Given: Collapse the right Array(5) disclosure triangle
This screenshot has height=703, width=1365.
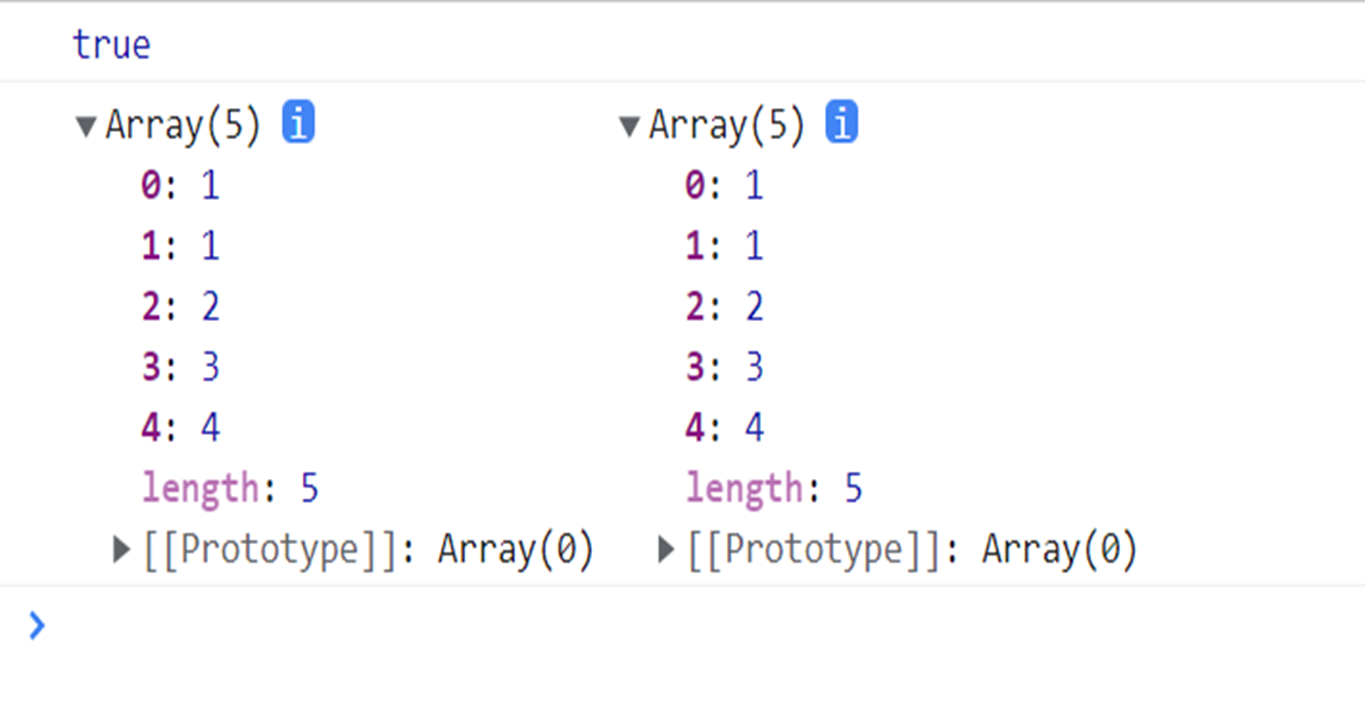Looking at the screenshot, I should [x=629, y=127].
